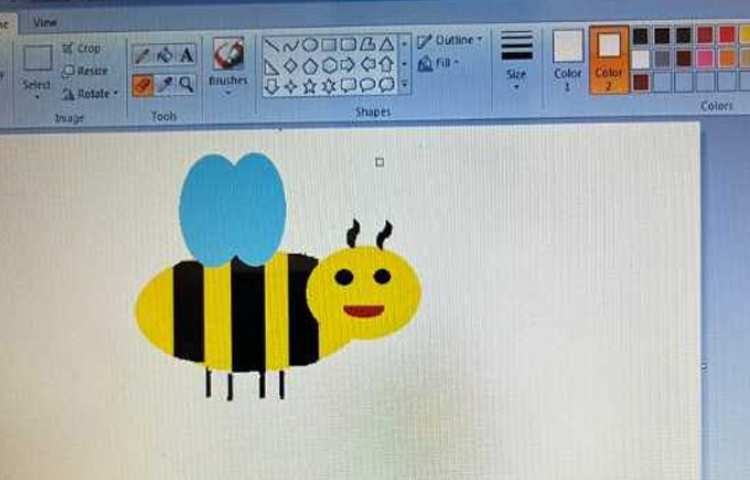Screen dimensions: 750x480
Task: Open the Select dropdown arrow
Action: (37, 97)
